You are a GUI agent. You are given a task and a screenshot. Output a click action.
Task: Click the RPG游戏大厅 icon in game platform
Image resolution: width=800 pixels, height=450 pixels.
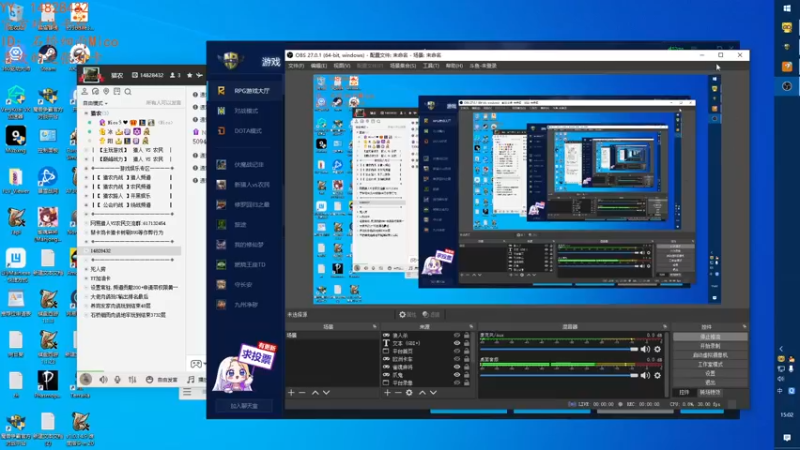pos(221,90)
